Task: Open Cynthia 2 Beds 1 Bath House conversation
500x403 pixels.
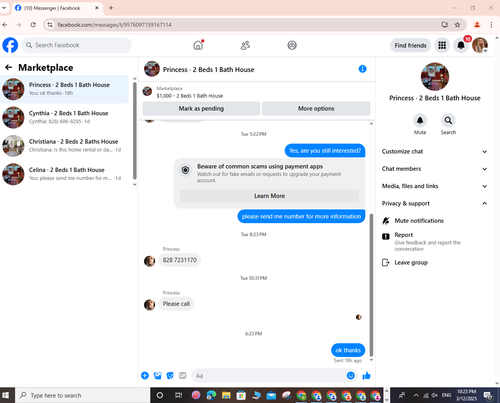Action: pos(65,117)
